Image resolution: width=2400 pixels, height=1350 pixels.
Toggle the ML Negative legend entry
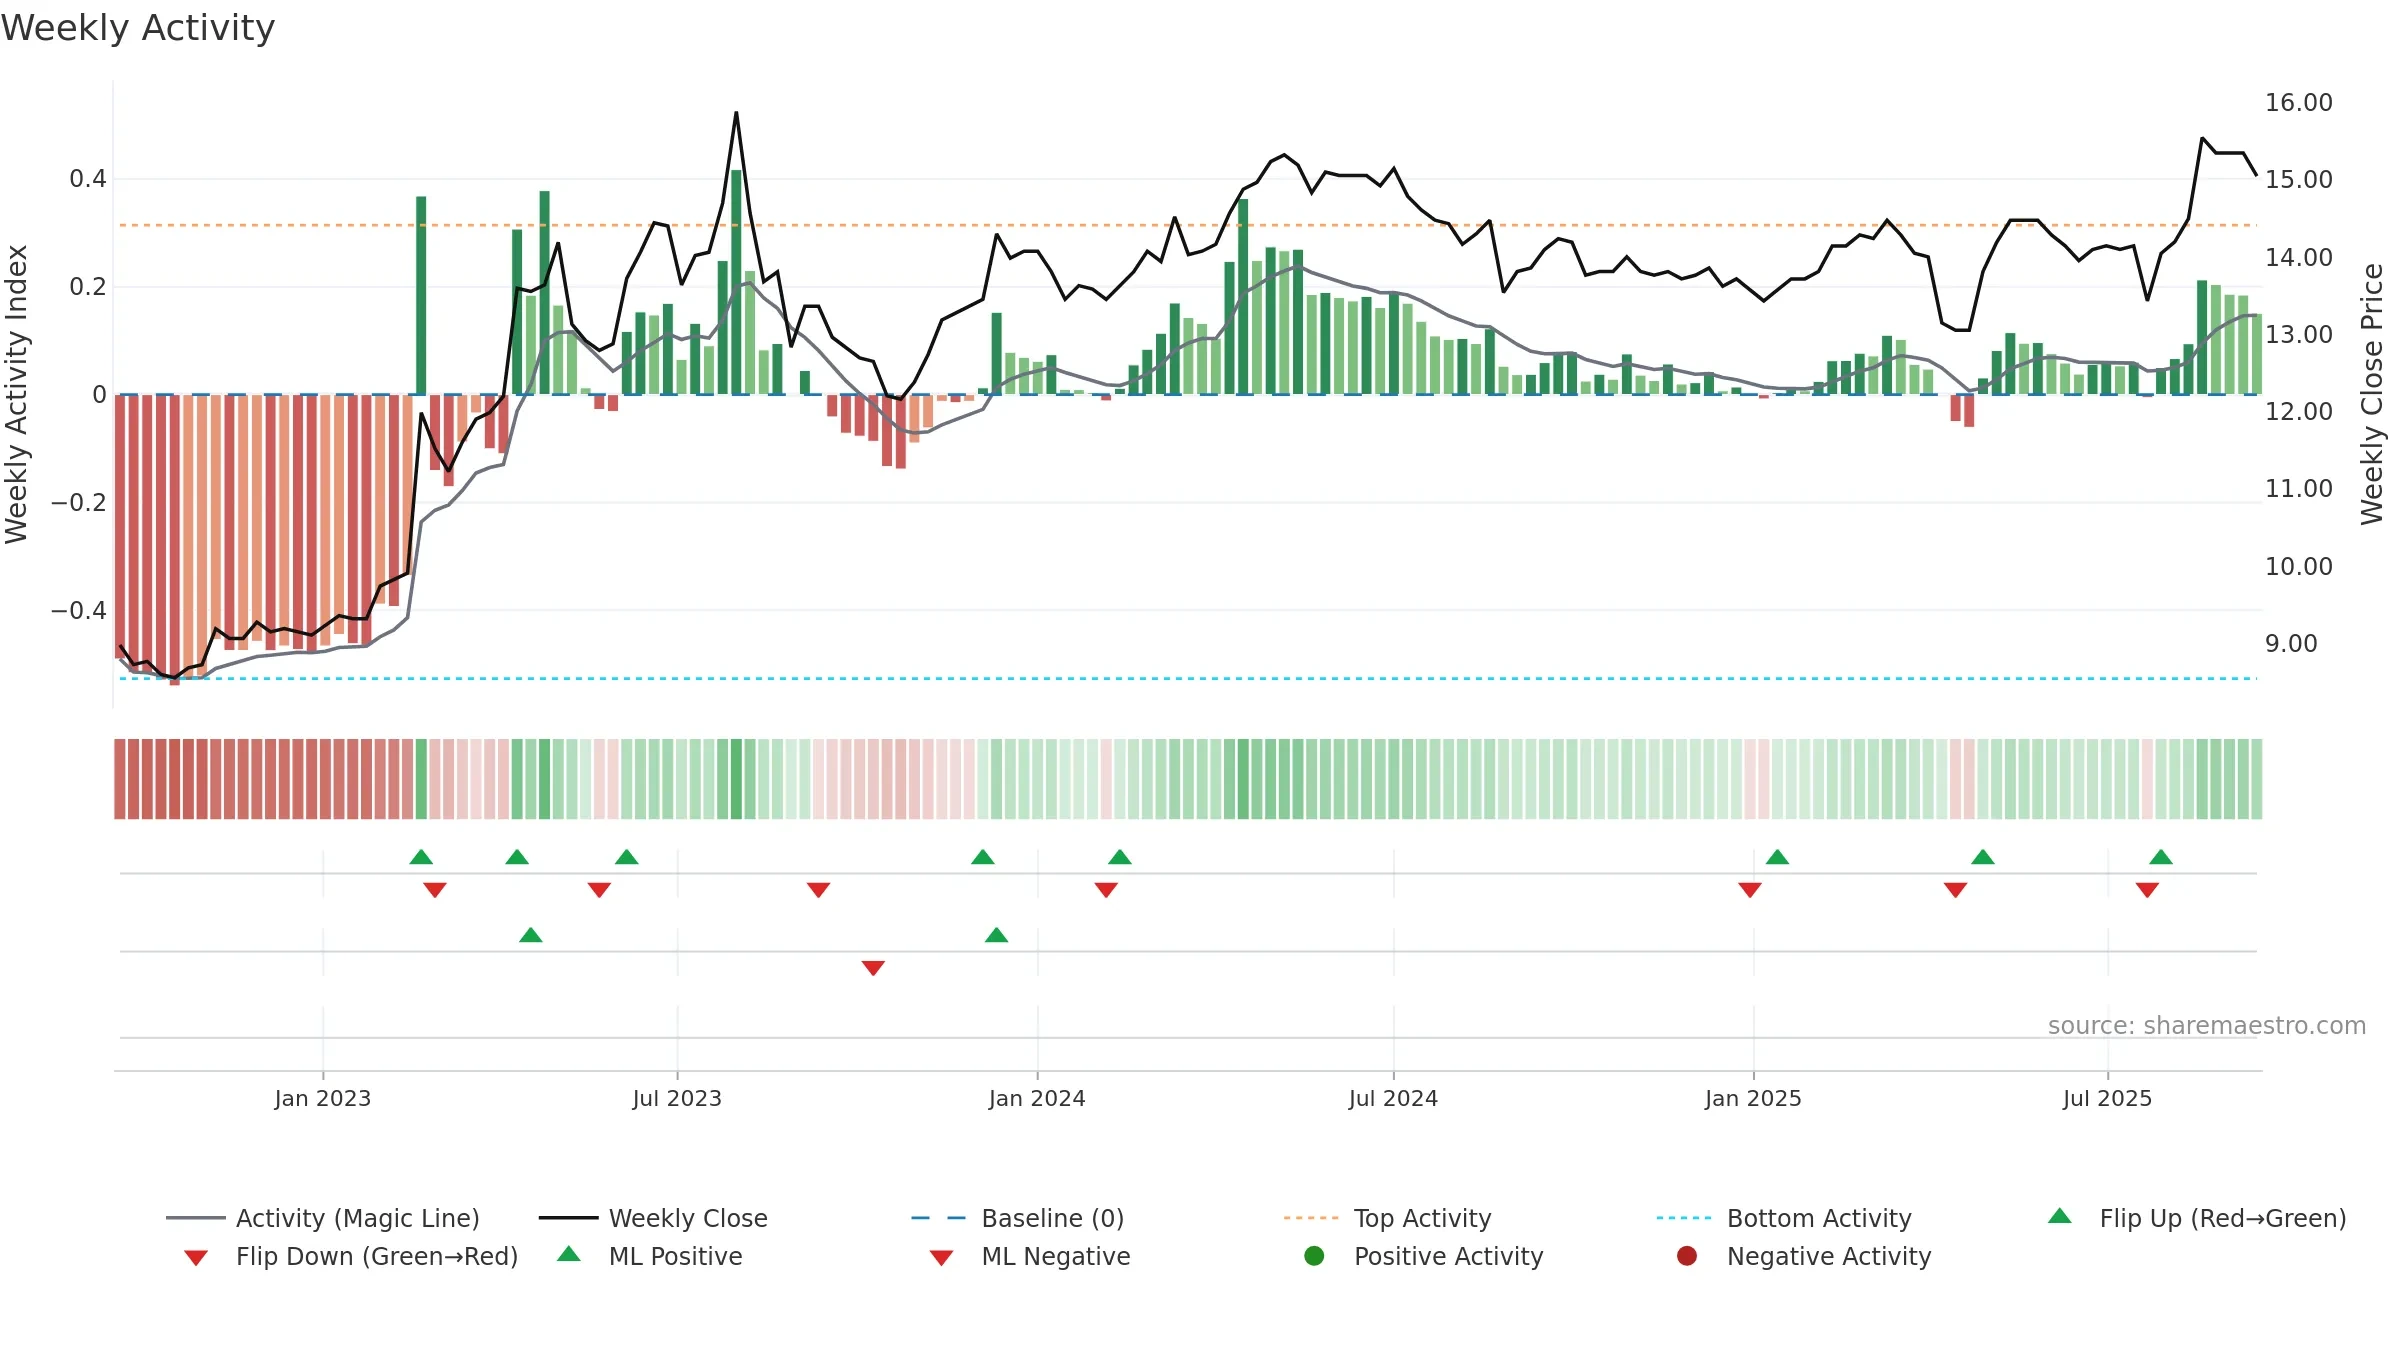click(1030, 1256)
